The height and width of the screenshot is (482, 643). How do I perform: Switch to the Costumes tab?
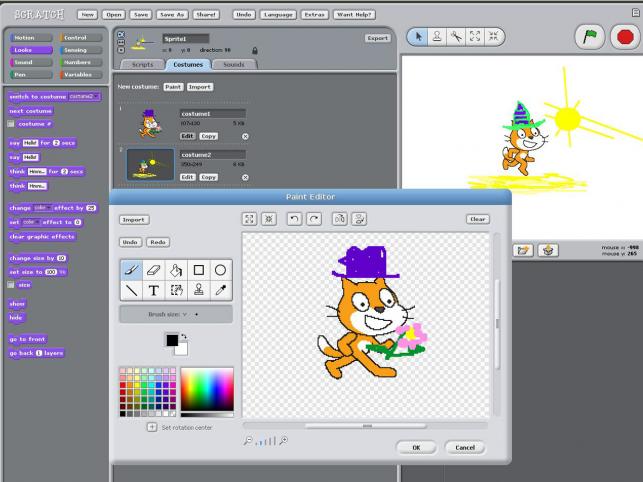click(188, 64)
